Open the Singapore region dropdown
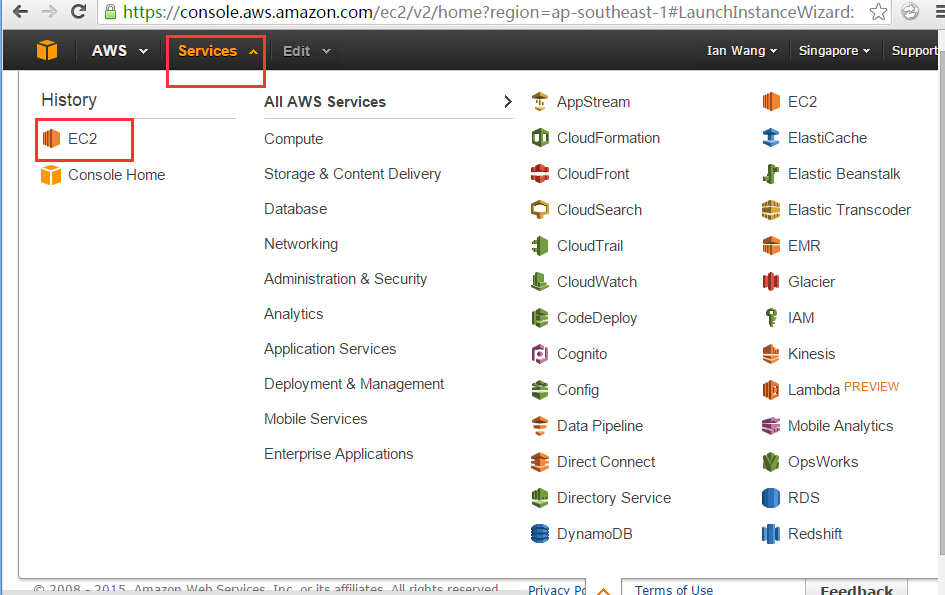The image size is (945, 595). (x=834, y=51)
